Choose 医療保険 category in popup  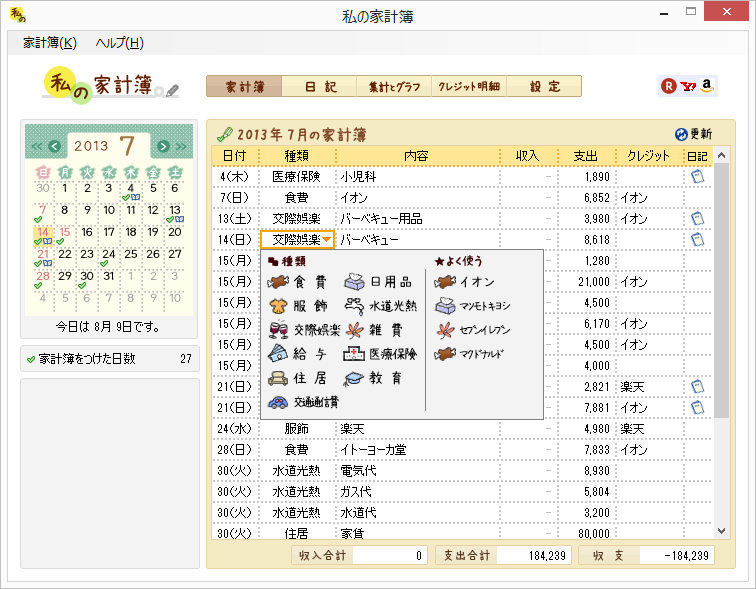[380, 354]
